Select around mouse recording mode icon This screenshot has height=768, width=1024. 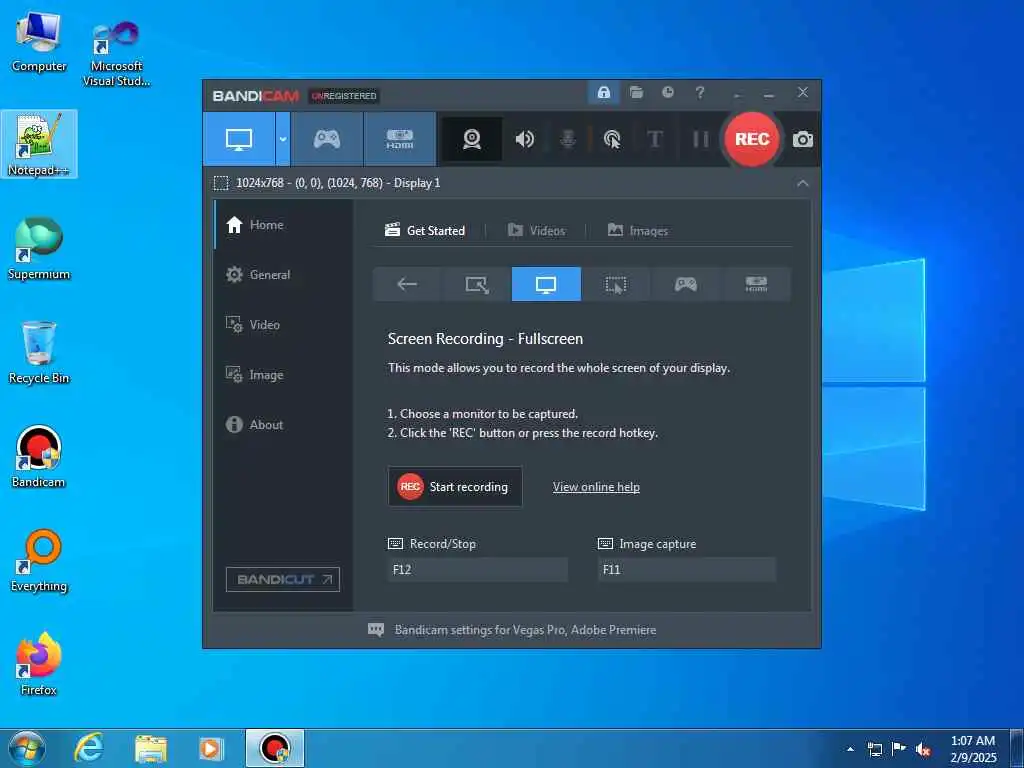(x=616, y=284)
